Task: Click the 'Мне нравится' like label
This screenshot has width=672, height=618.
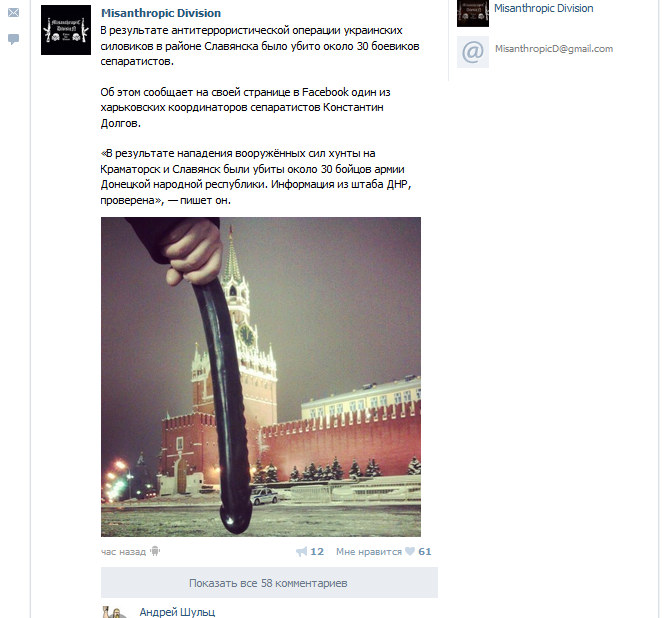Action: coord(369,552)
